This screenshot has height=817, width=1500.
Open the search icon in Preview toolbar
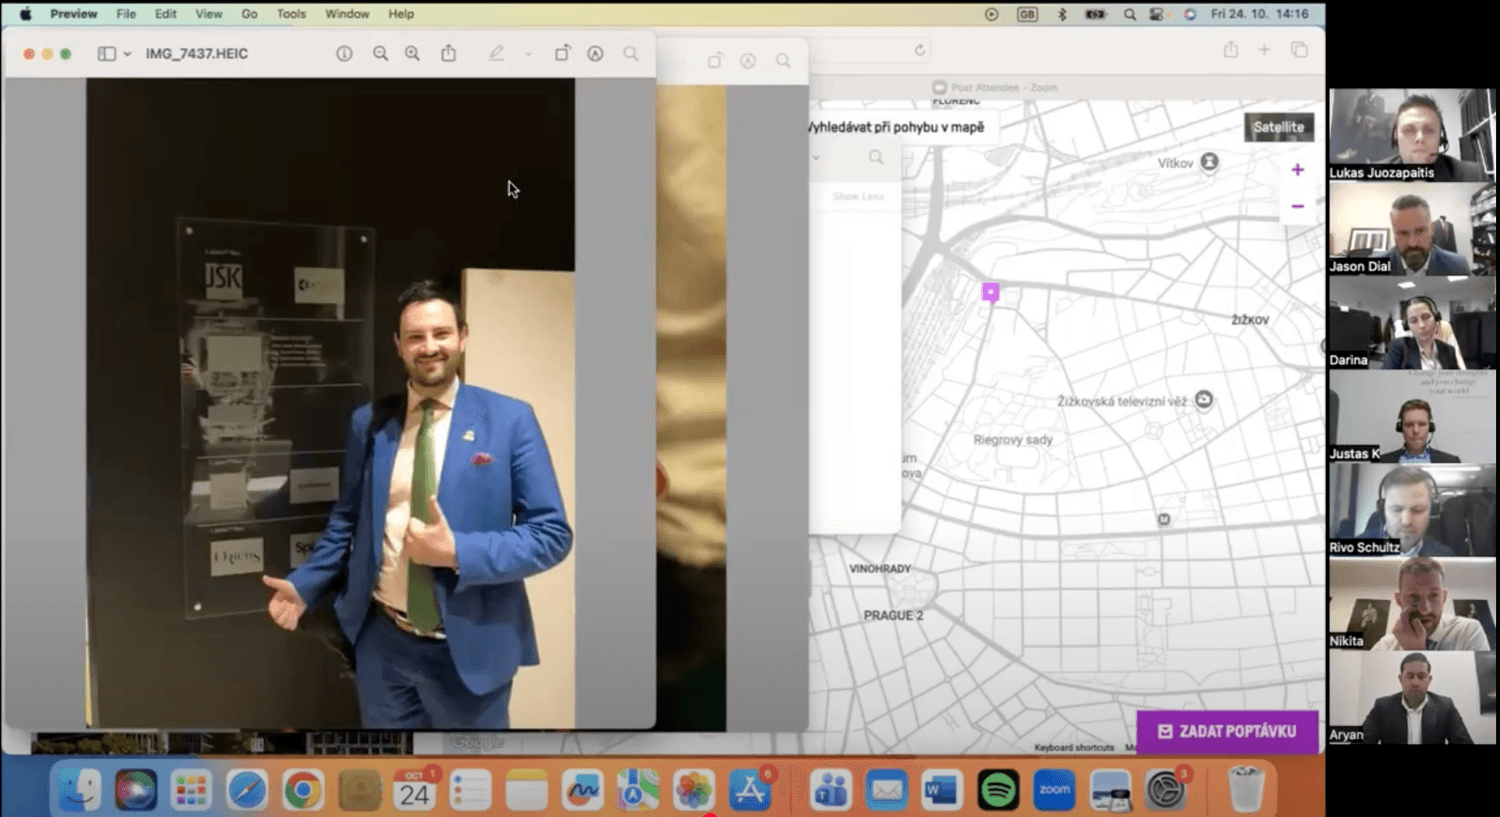(630, 54)
